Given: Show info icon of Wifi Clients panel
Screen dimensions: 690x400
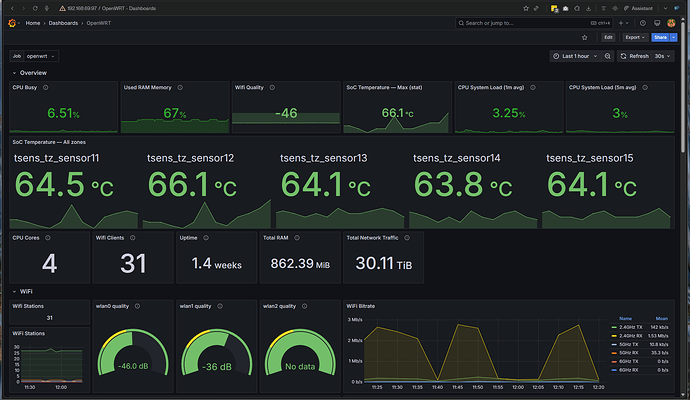Looking at the screenshot, I should click(132, 238).
